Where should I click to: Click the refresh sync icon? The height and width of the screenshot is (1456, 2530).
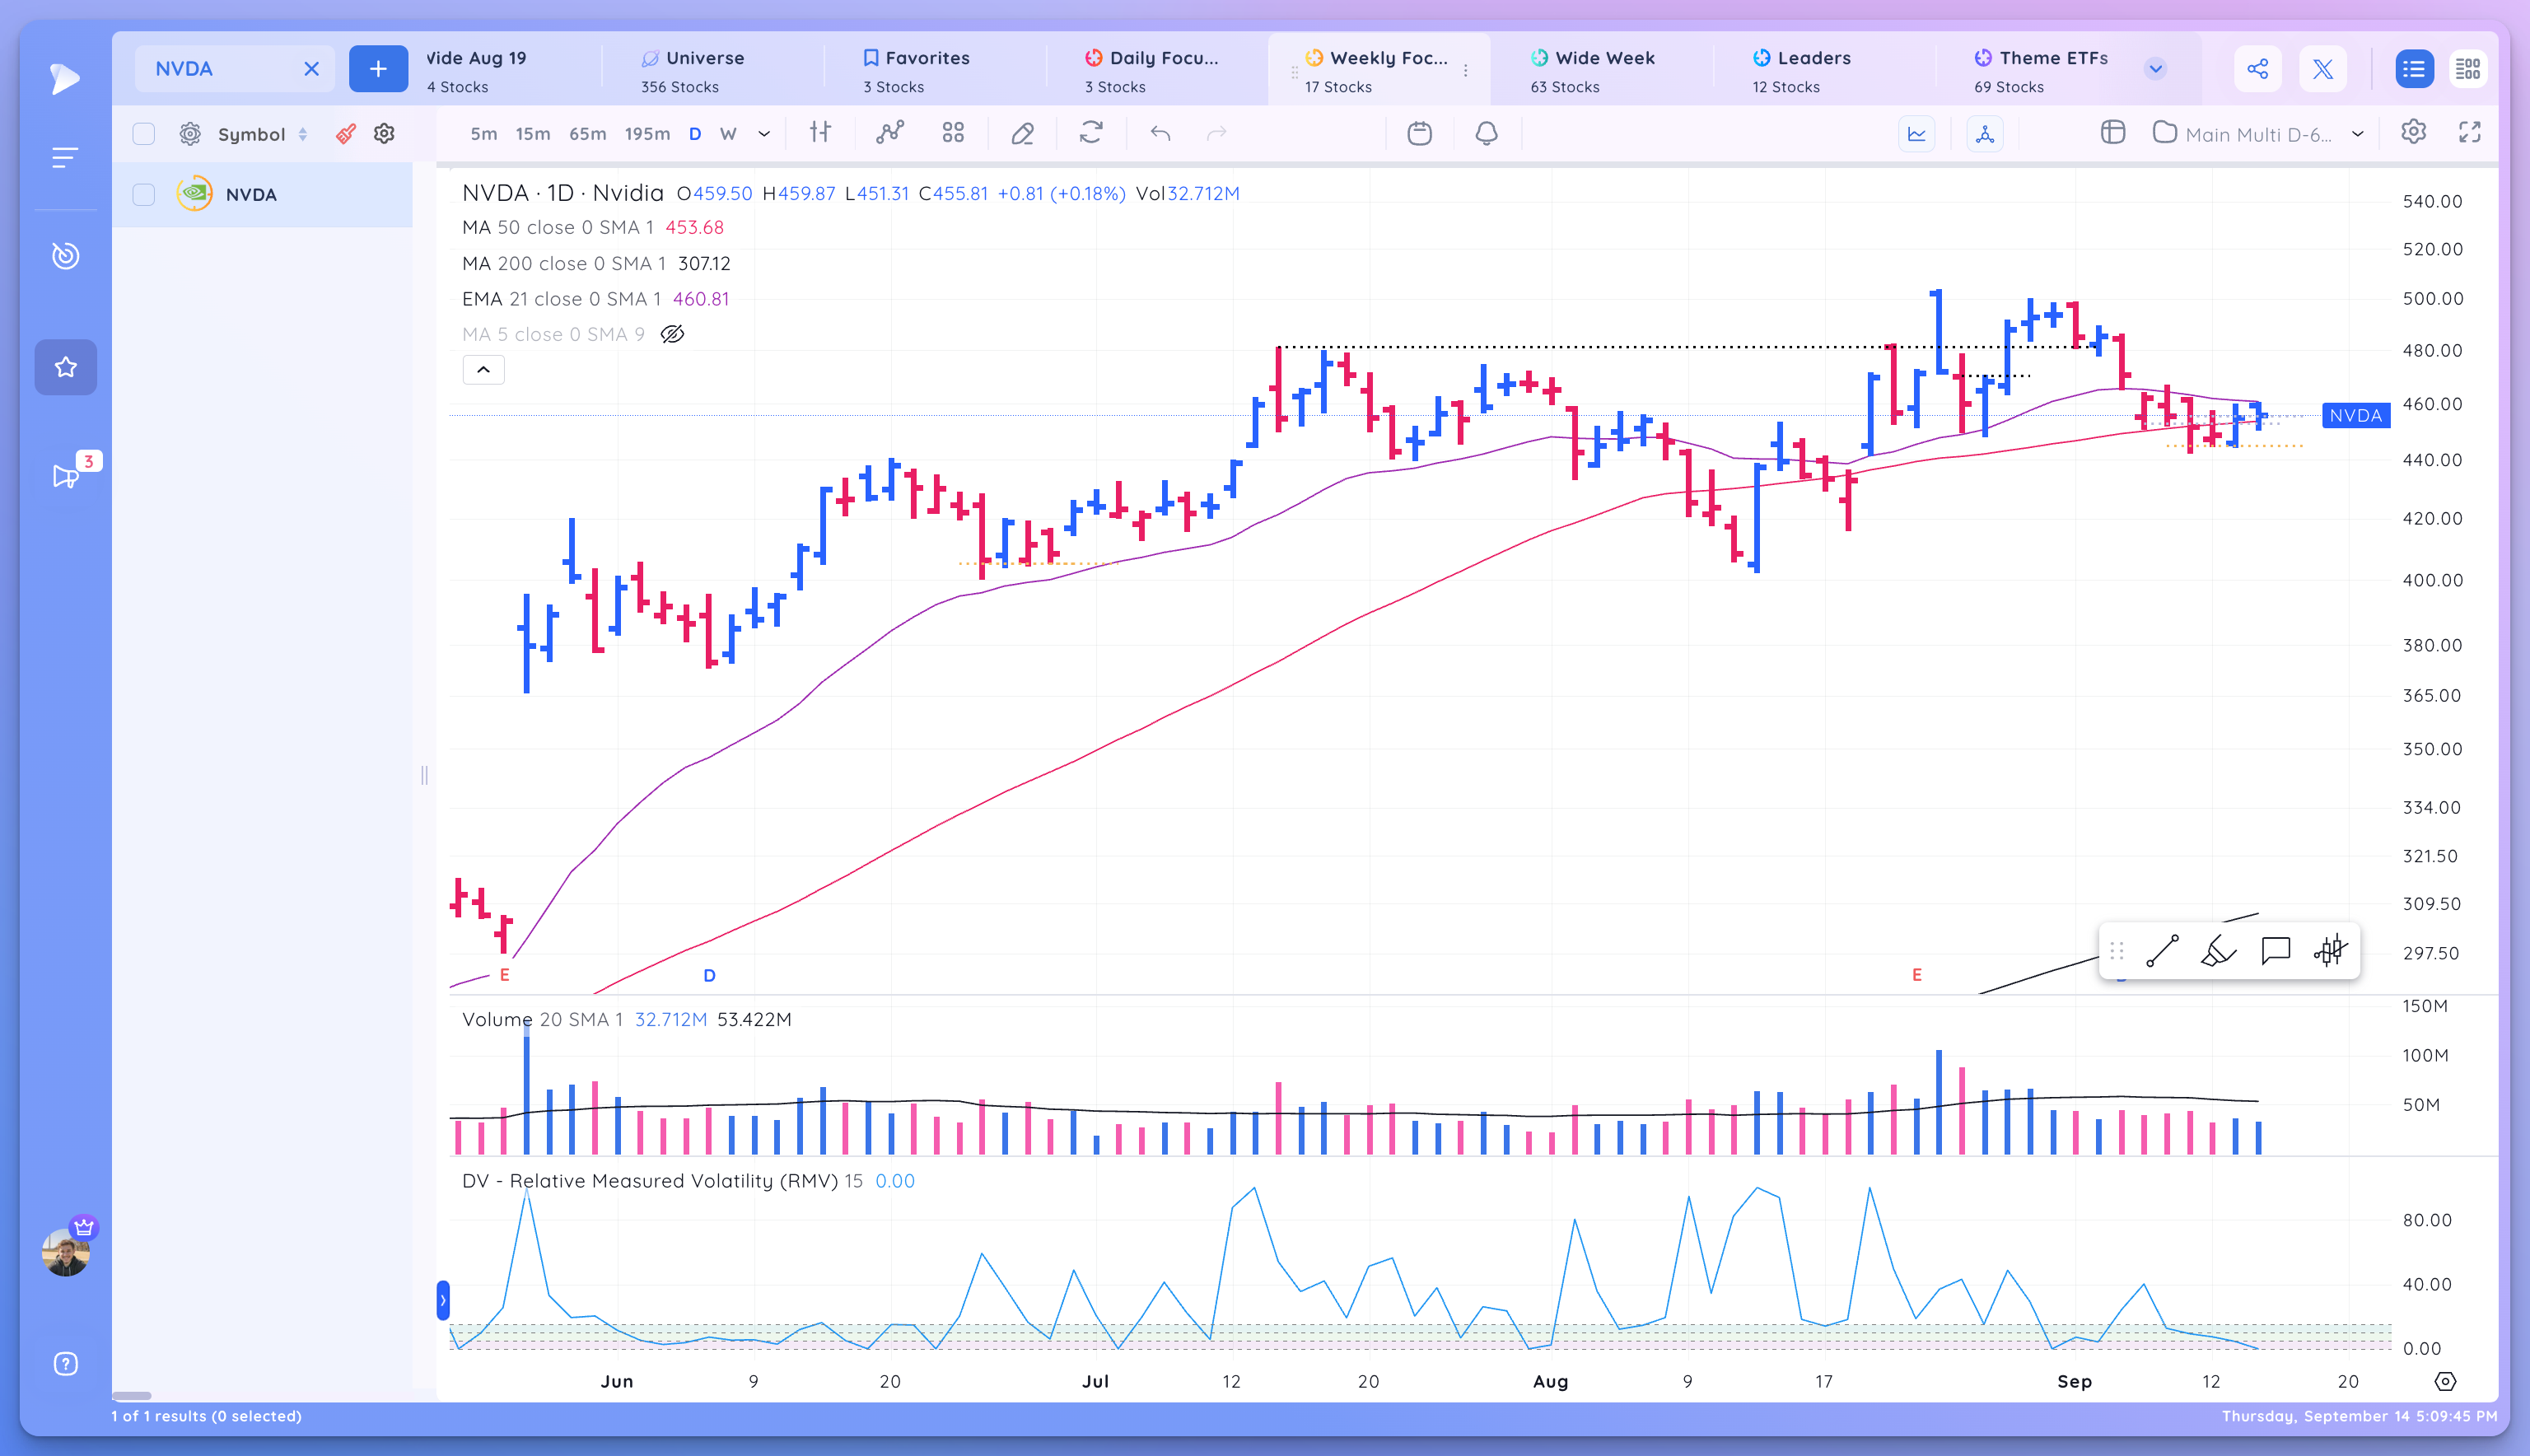tap(1091, 133)
